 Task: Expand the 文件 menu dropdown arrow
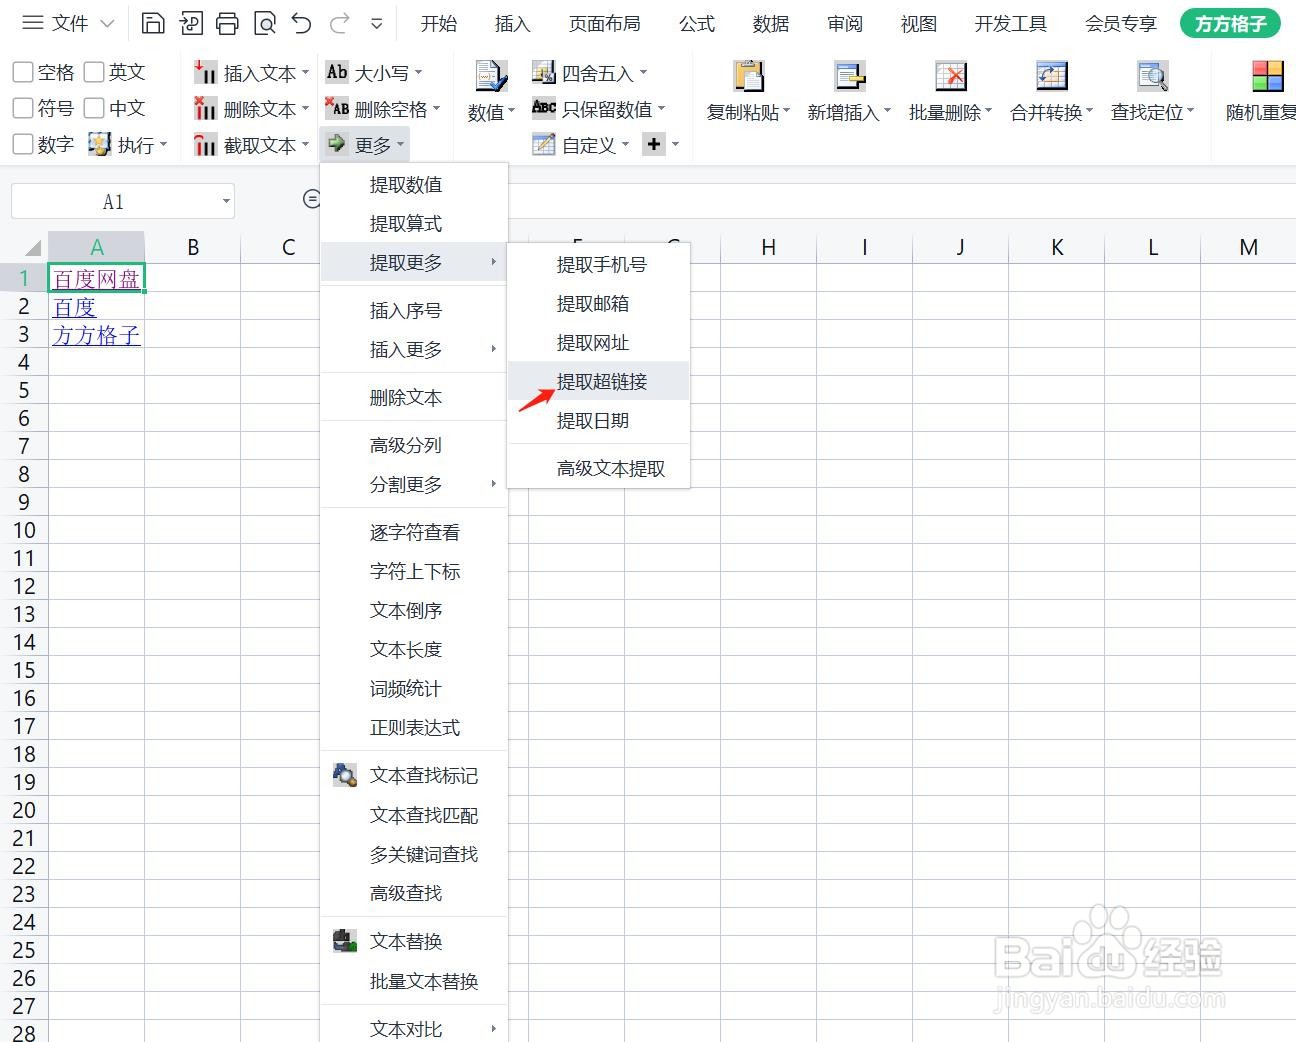107,23
